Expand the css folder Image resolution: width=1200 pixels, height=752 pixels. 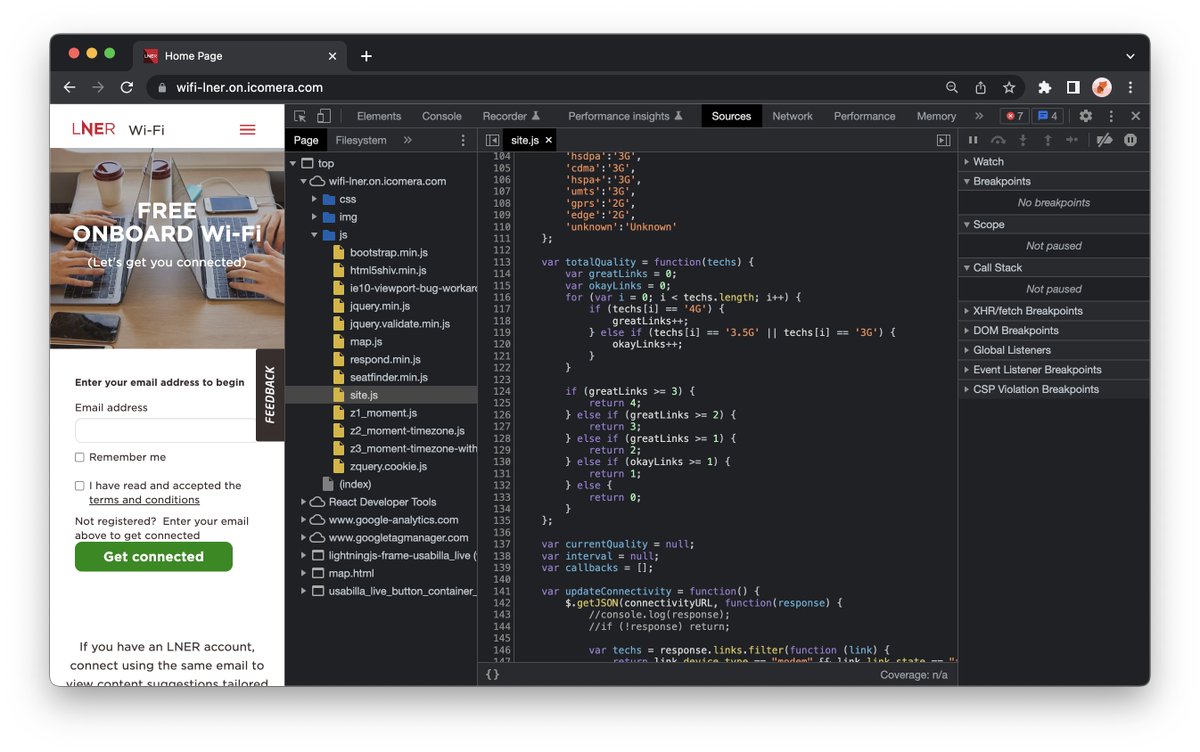click(315, 199)
